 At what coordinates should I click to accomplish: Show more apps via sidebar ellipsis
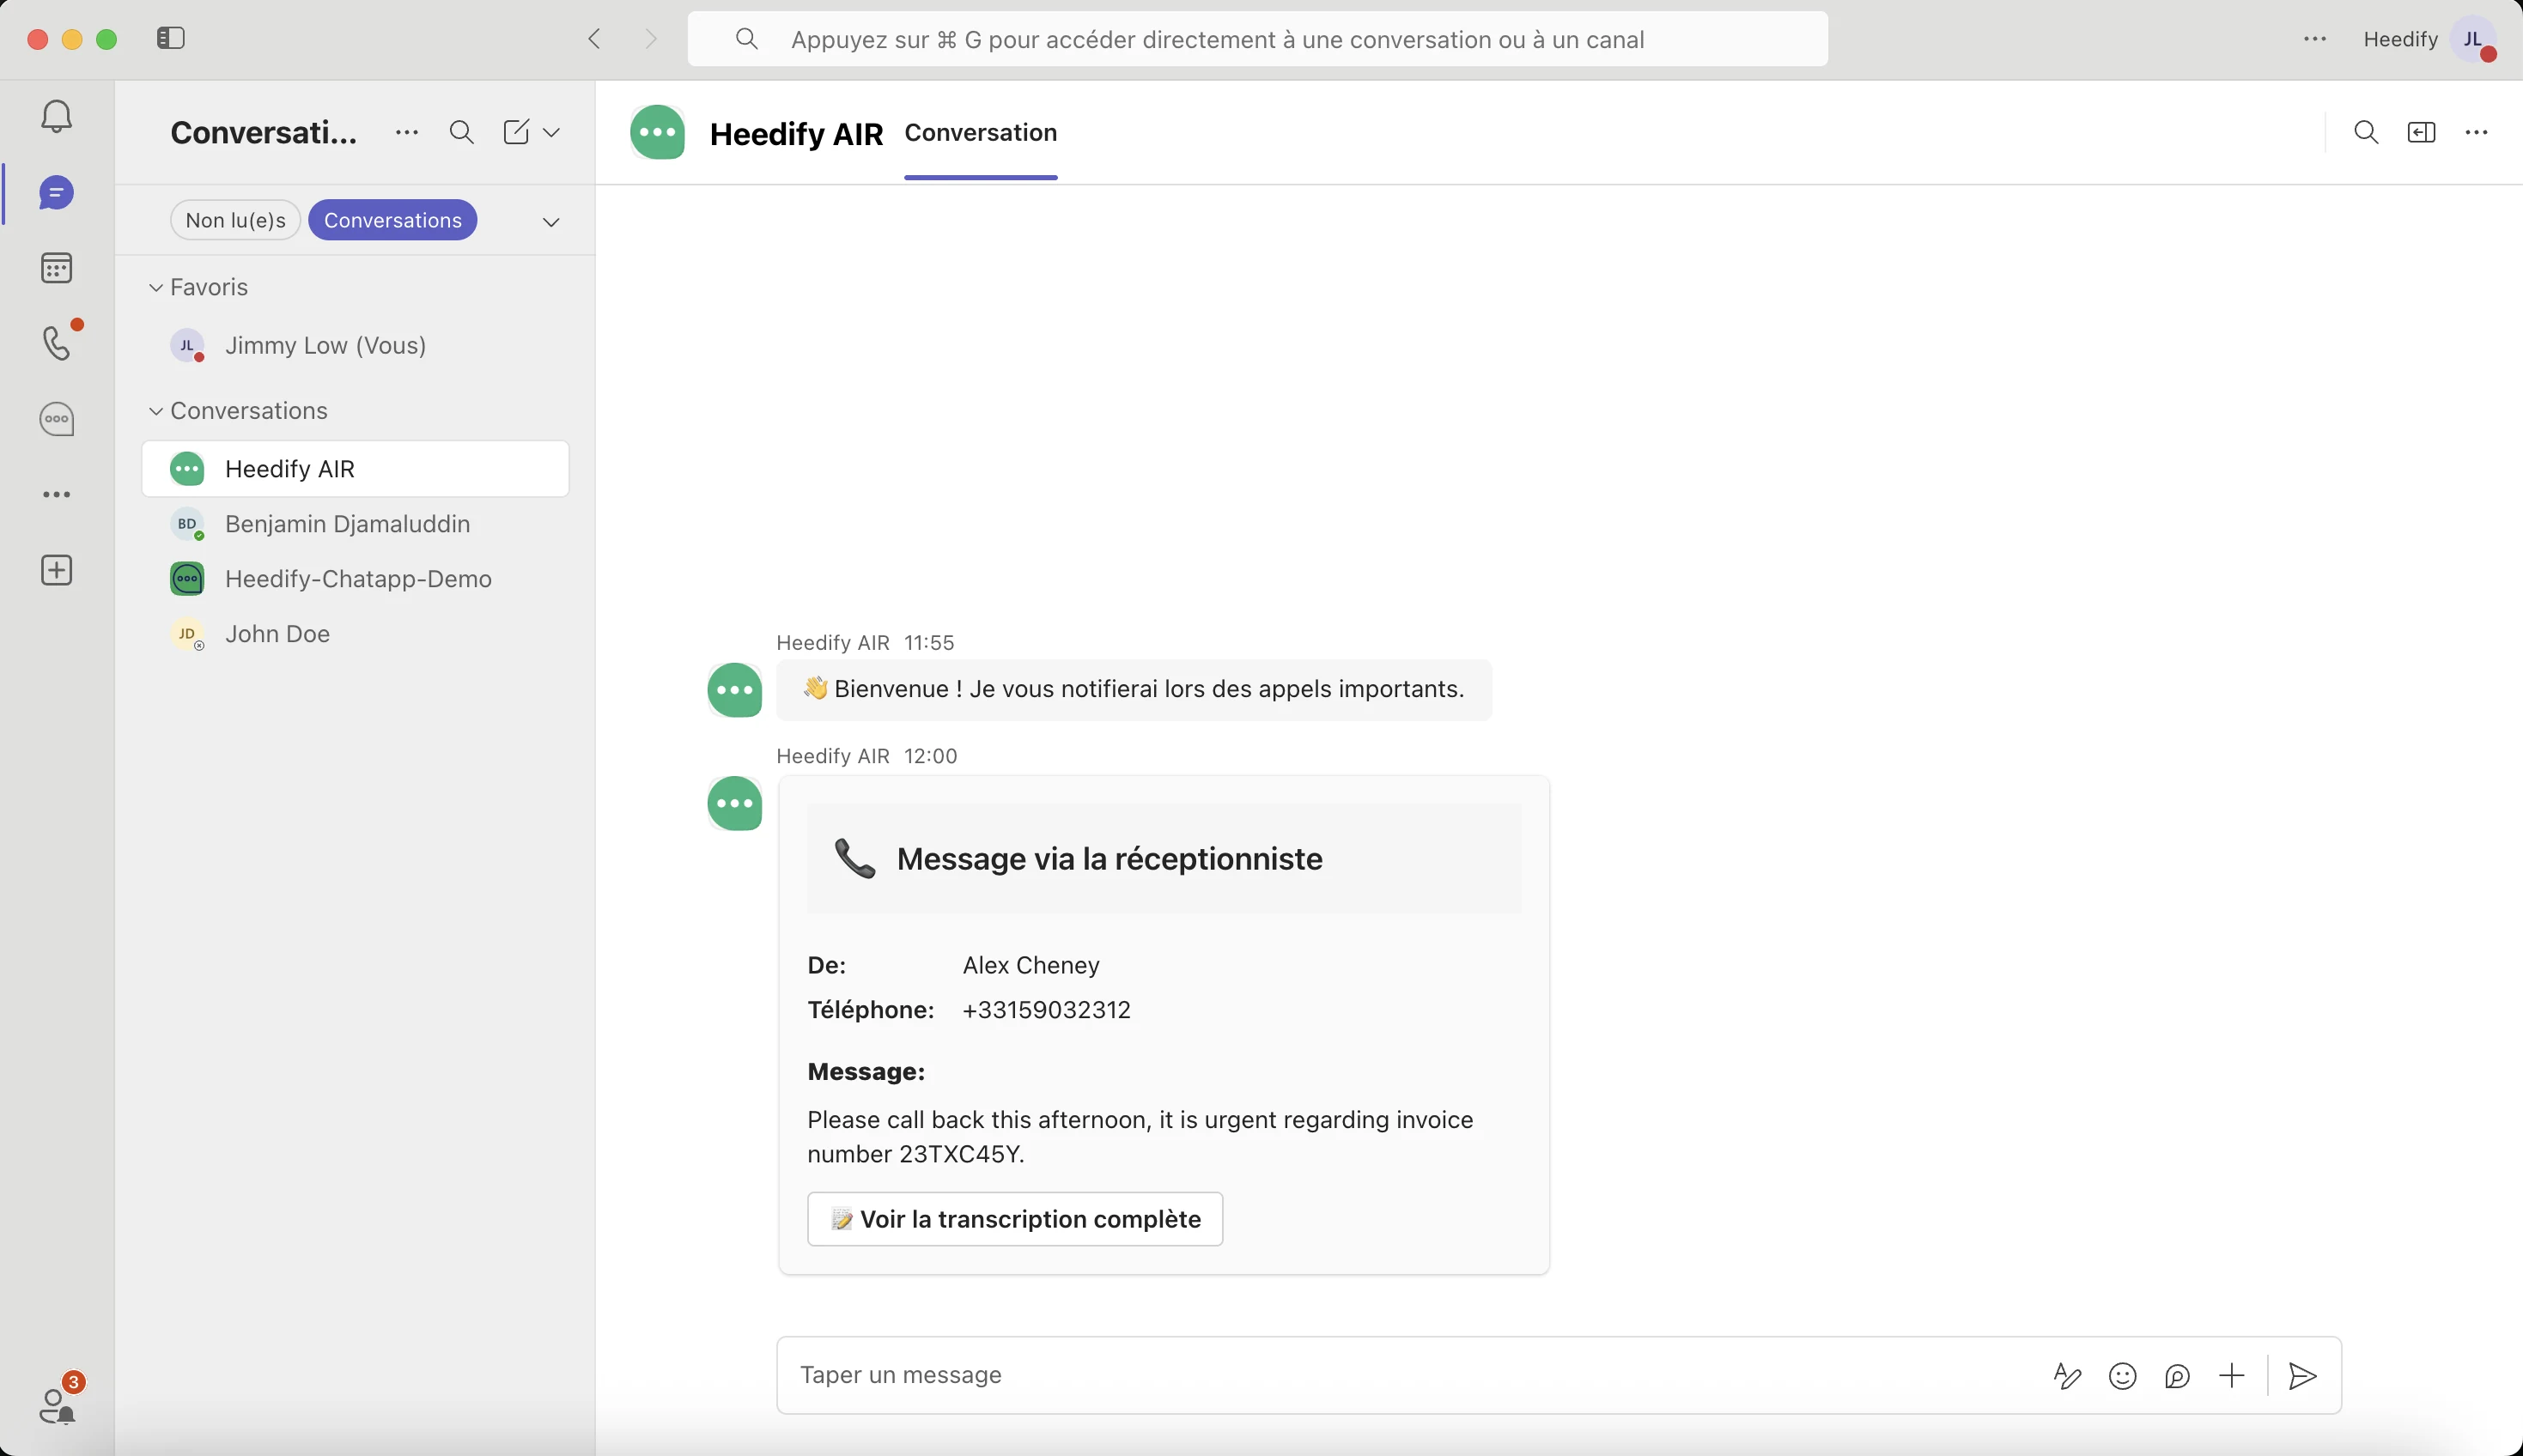tap(57, 494)
